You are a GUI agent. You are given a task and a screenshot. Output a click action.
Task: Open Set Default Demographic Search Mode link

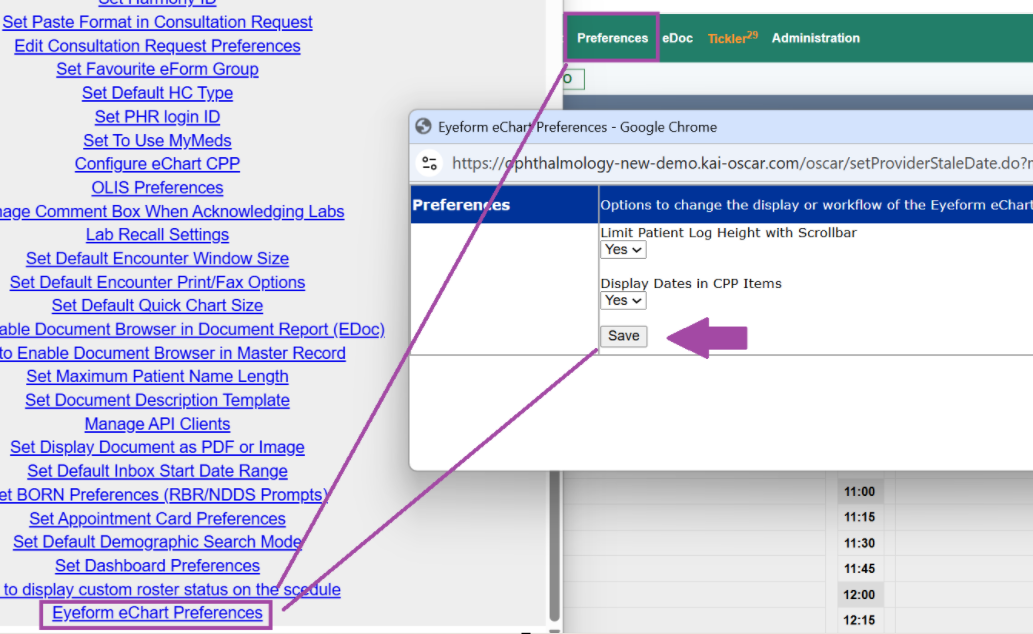157,542
